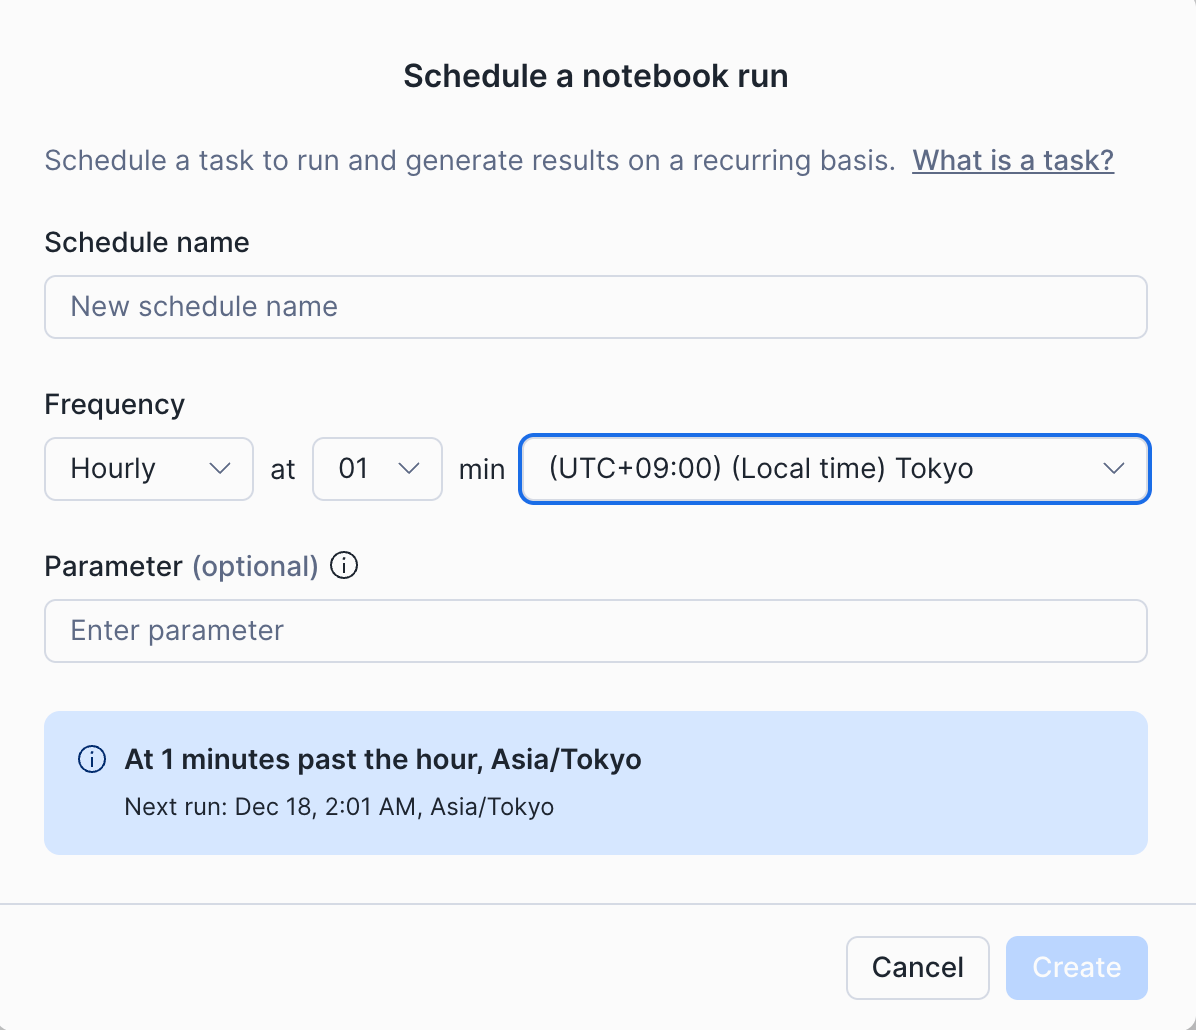Click the "Schedule name" label

click(x=147, y=242)
